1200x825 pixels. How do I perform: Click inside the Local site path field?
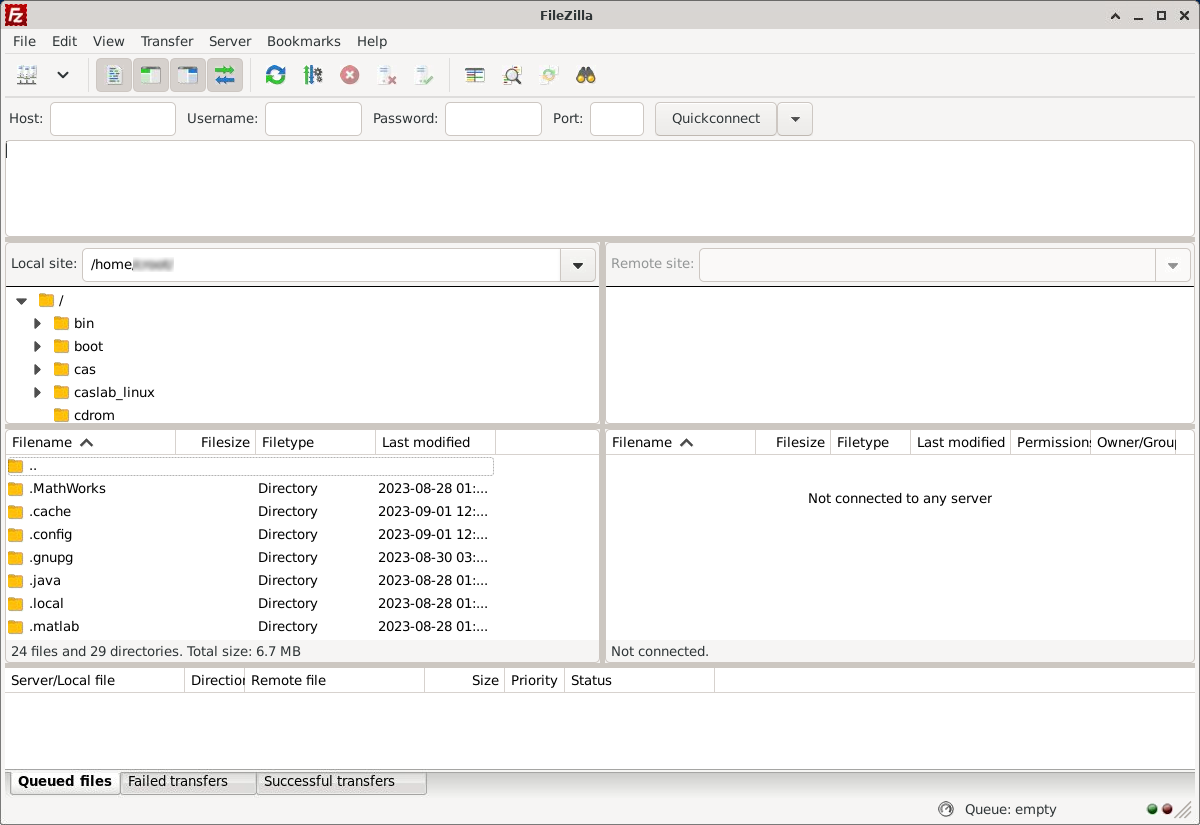[x=321, y=265]
